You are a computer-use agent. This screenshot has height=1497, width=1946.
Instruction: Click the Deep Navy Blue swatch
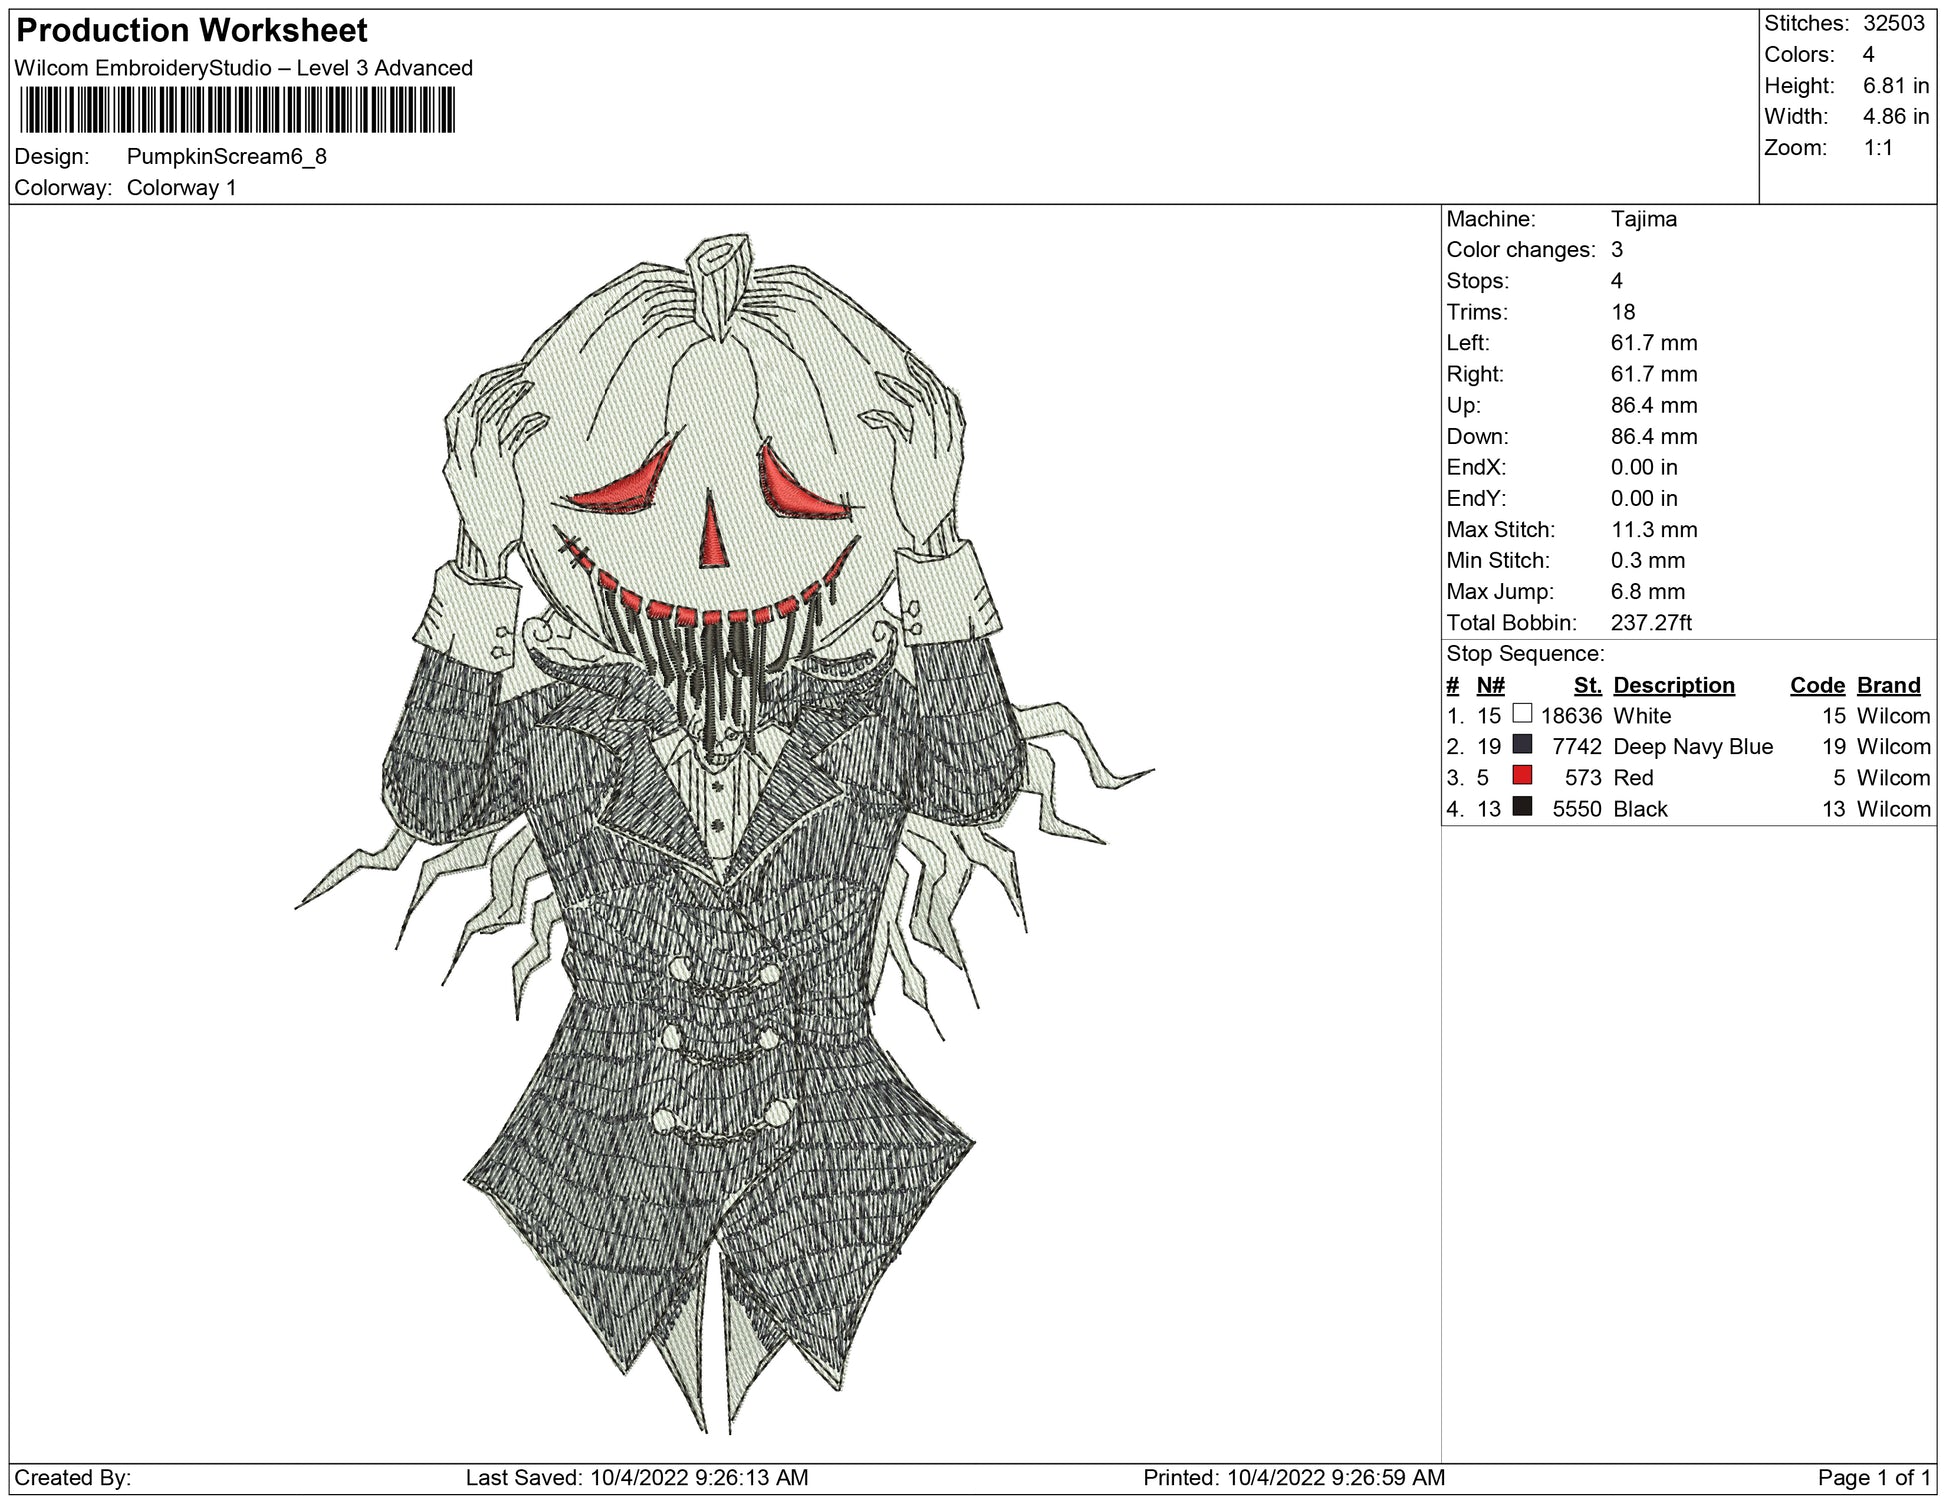(1522, 744)
